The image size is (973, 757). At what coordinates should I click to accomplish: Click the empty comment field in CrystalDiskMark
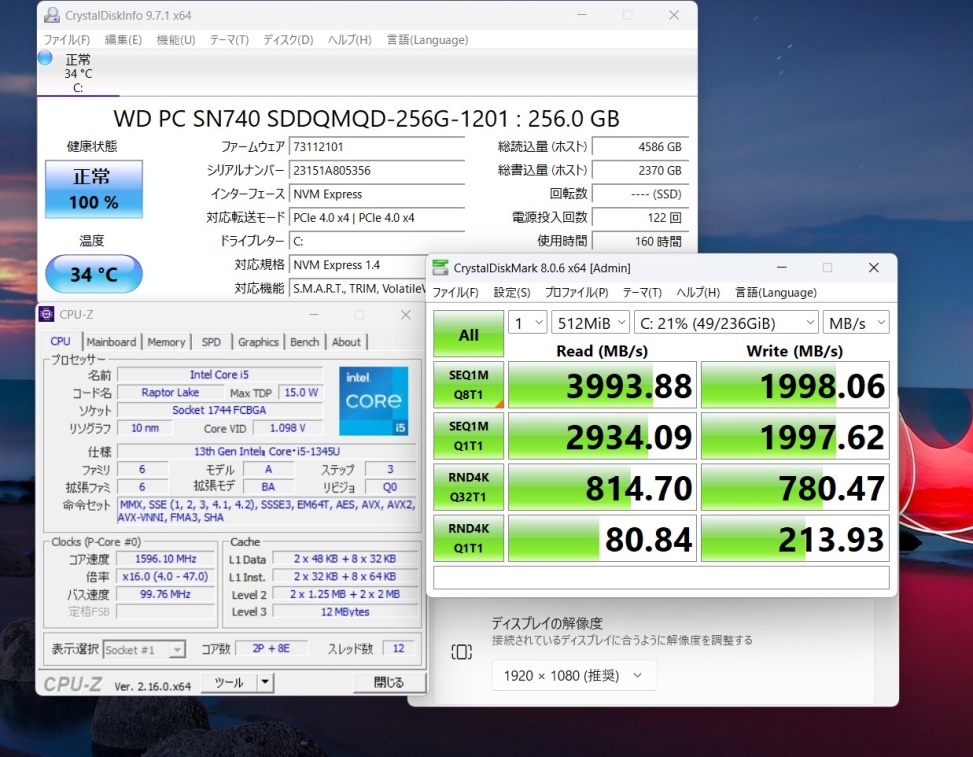(661, 578)
